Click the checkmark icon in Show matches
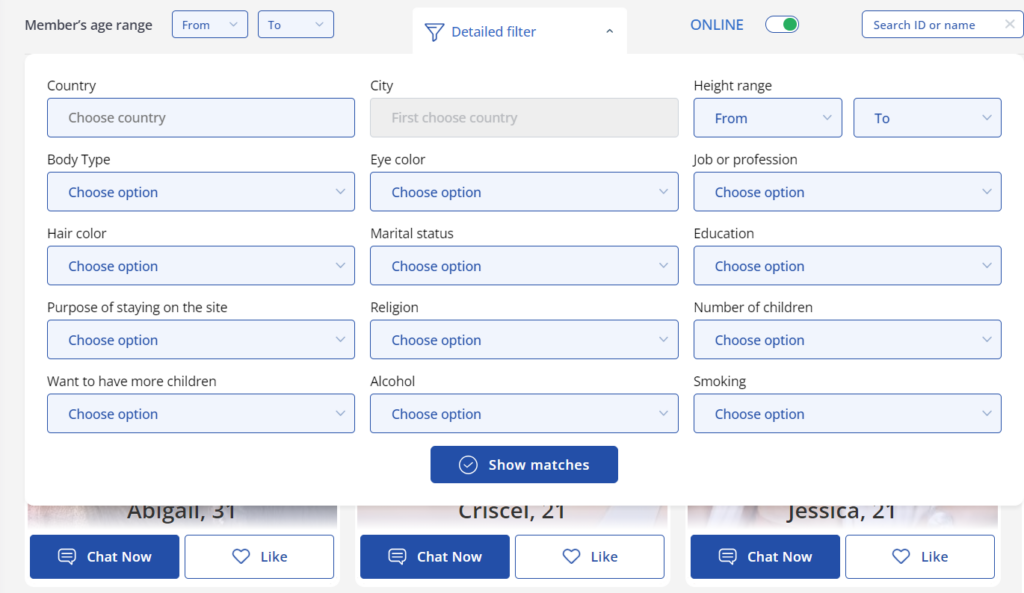The image size is (1024, 593). click(x=467, y=465)
